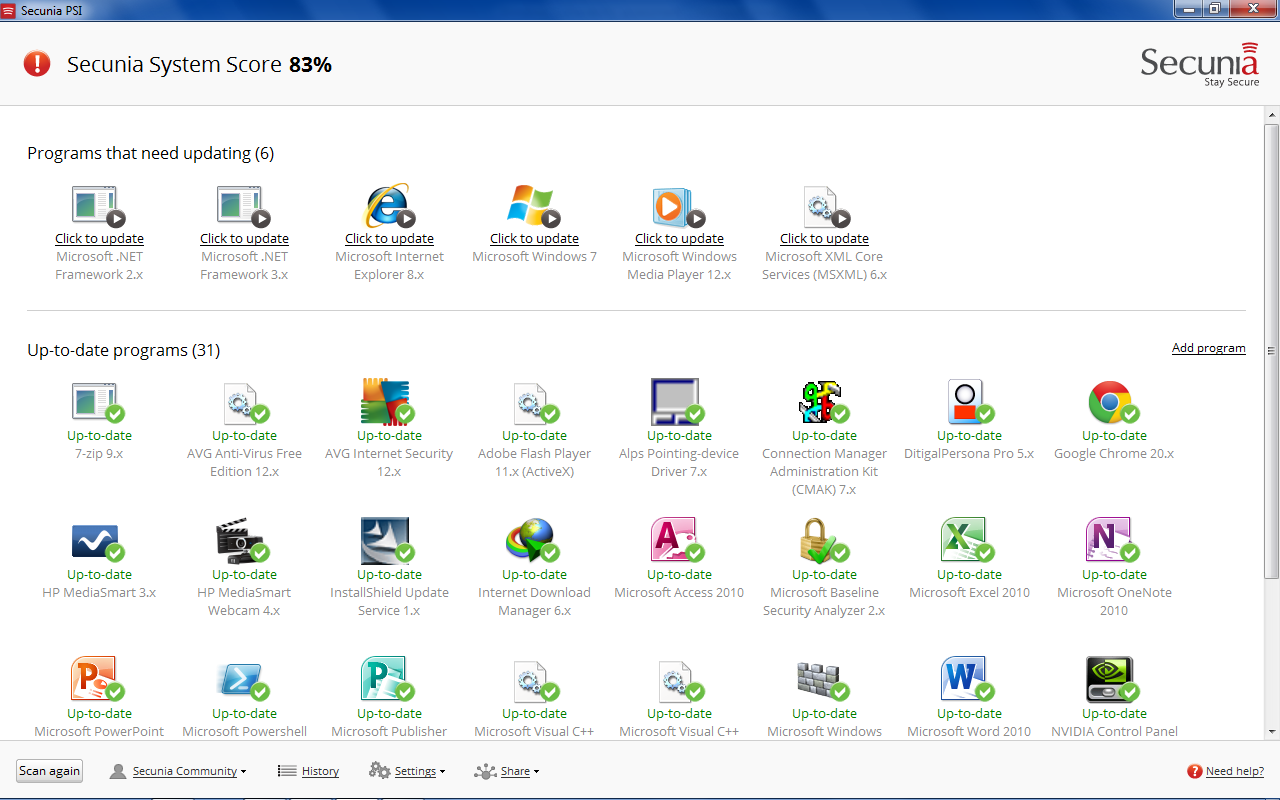Screen dimensions: 1280x800
Task: Click update link for Microsoft XML Core Services
Action: (x=824, y=239)
